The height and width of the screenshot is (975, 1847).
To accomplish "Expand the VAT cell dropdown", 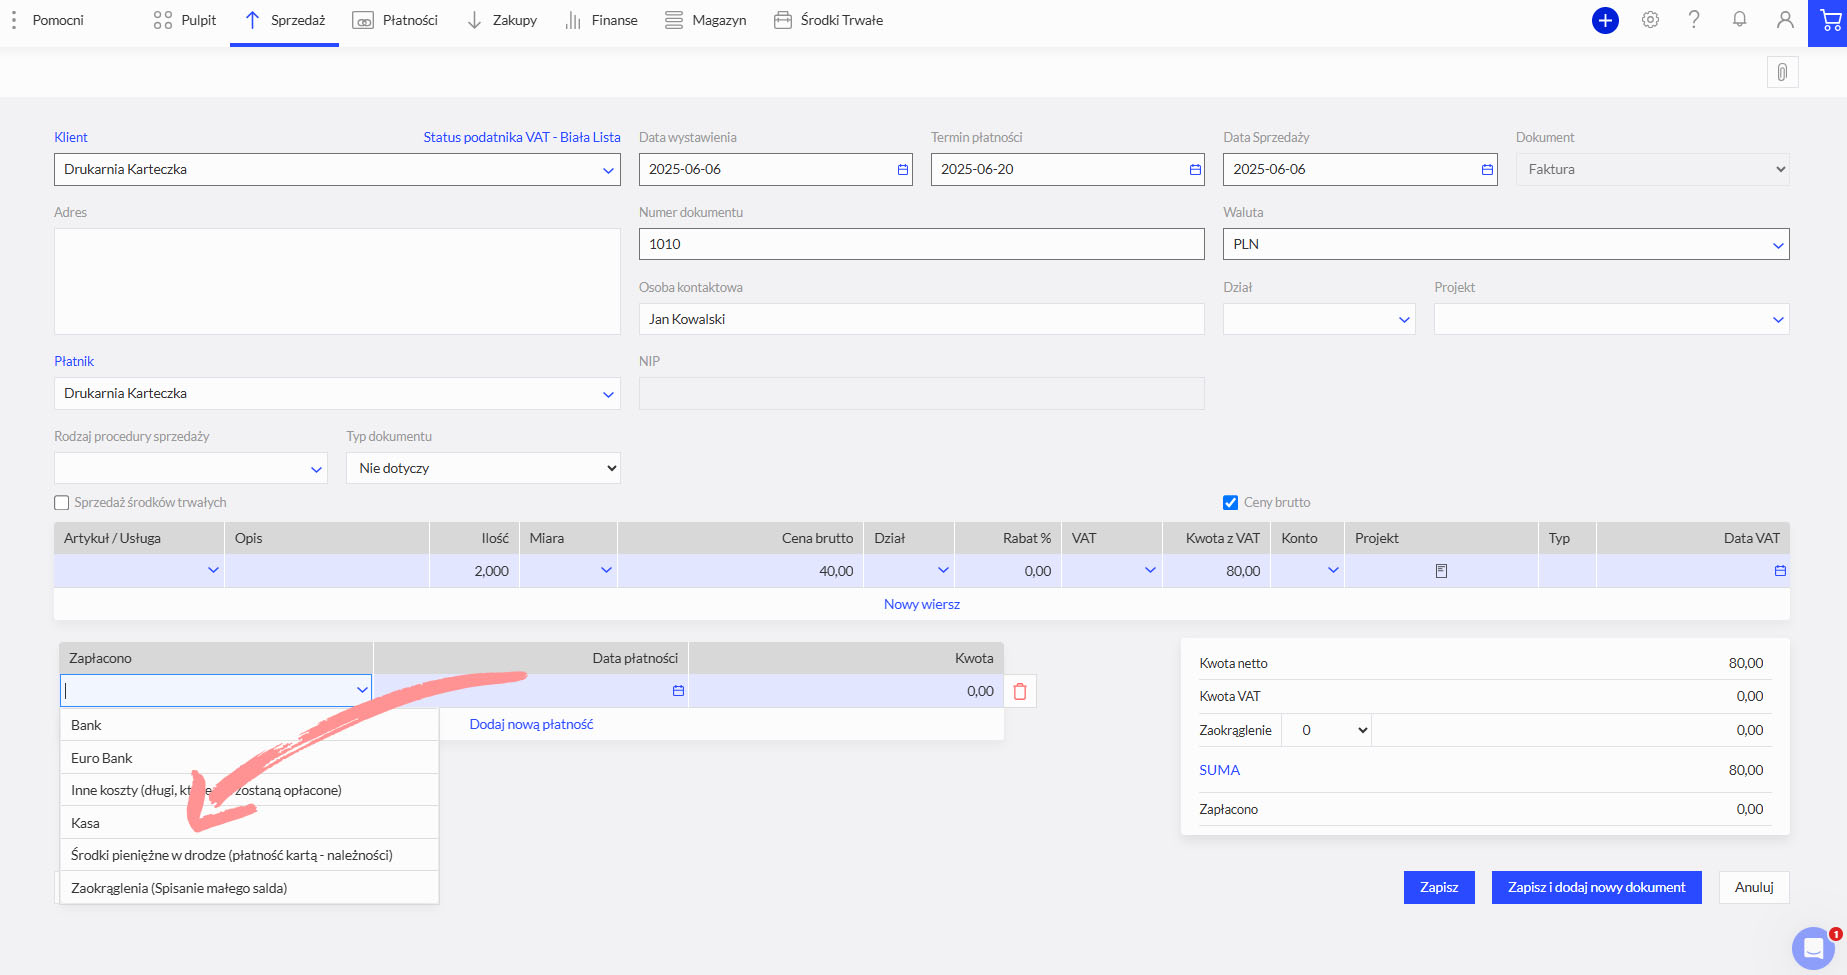I will point(1150,570).
